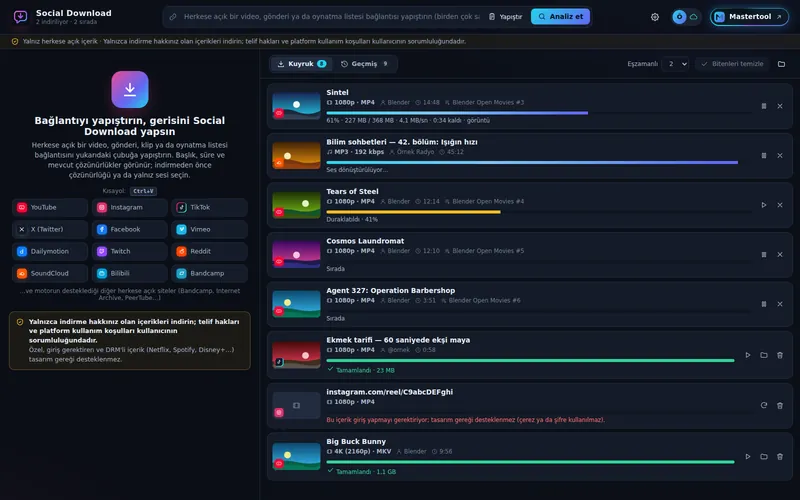The width and height of the screenshot is (800, 500).
Task: Click the Agent 327 thumbnail
Action: pos(296,304)
